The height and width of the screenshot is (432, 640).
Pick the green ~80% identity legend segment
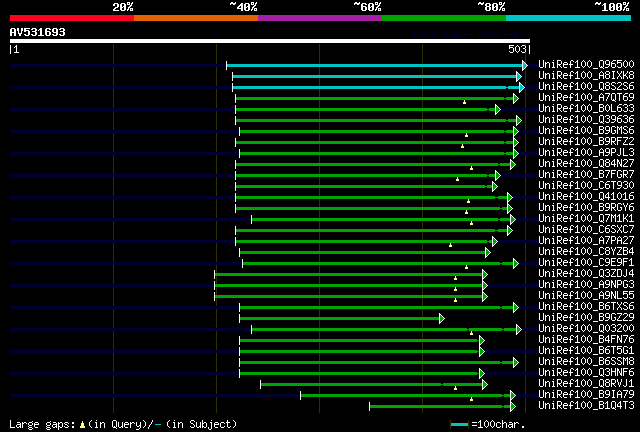click(444, 18)
